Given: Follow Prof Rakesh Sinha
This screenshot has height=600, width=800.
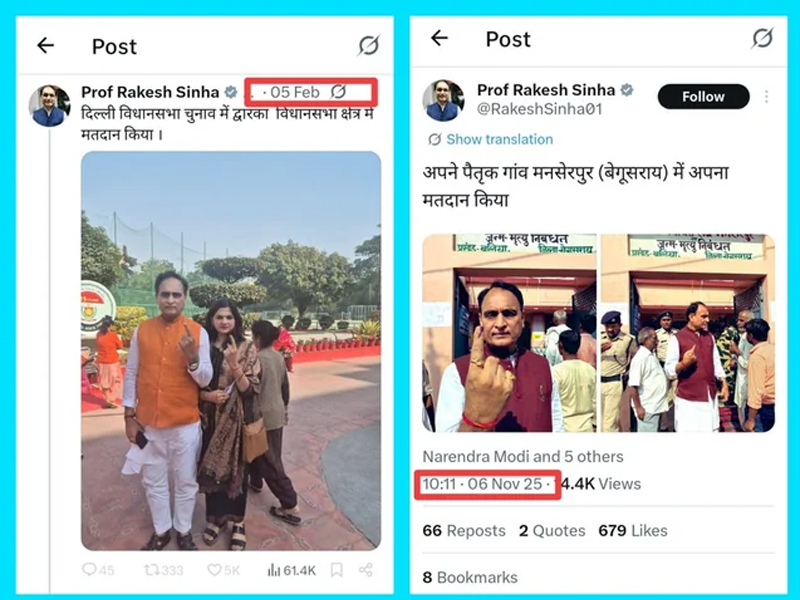Looking at the screenshot, I should 703,96.
